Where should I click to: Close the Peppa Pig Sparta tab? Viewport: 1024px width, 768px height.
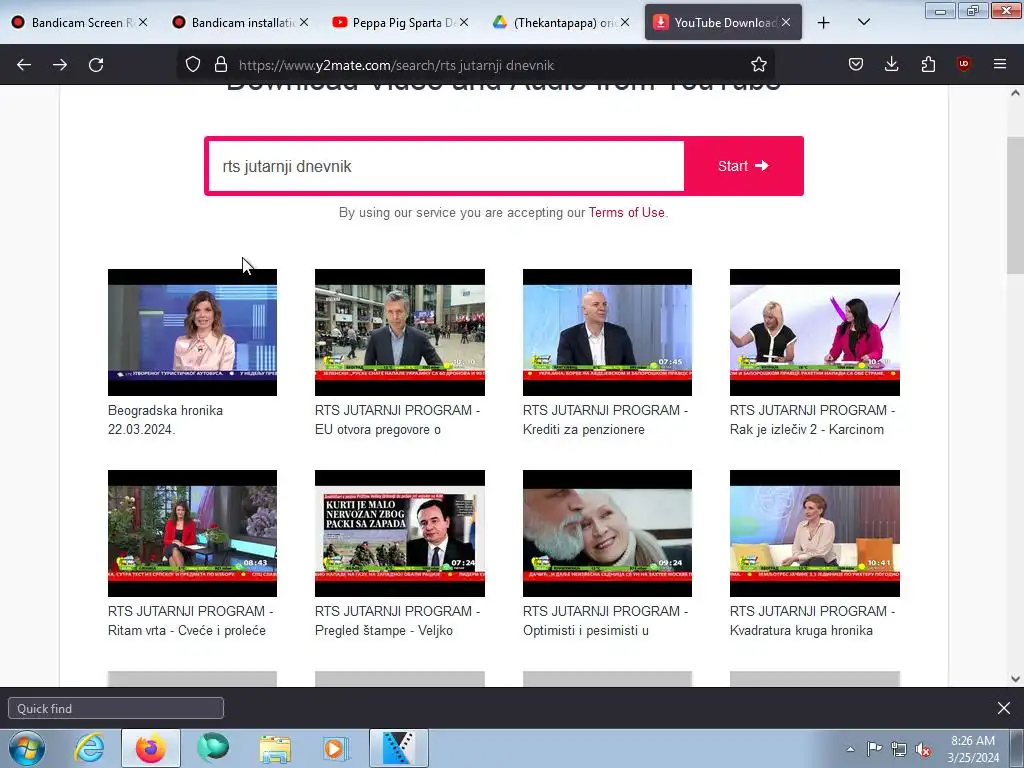point(464,23)
